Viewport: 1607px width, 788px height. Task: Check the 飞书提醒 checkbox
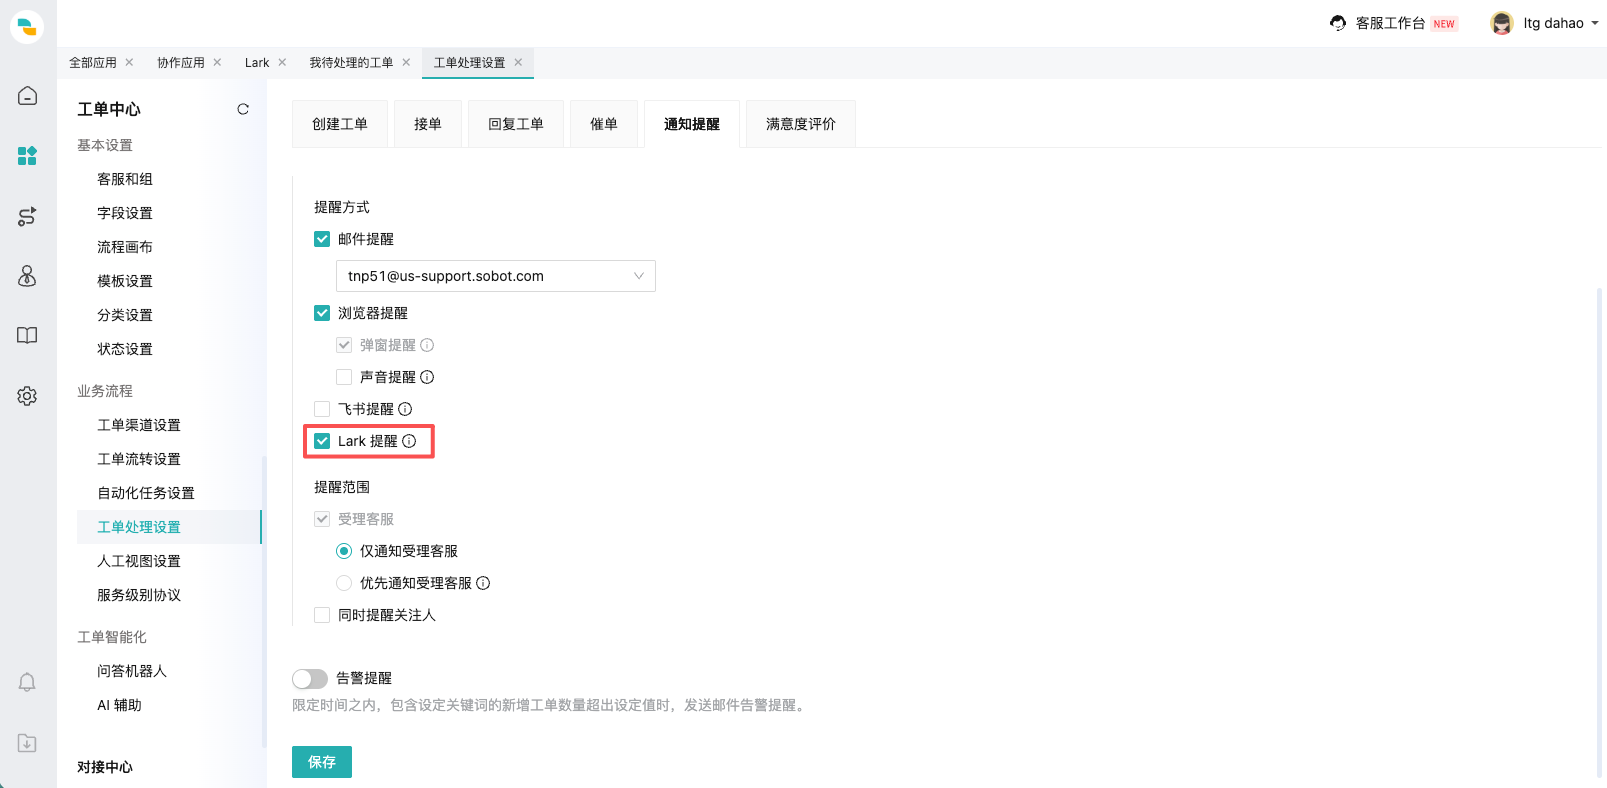(322, 409)
